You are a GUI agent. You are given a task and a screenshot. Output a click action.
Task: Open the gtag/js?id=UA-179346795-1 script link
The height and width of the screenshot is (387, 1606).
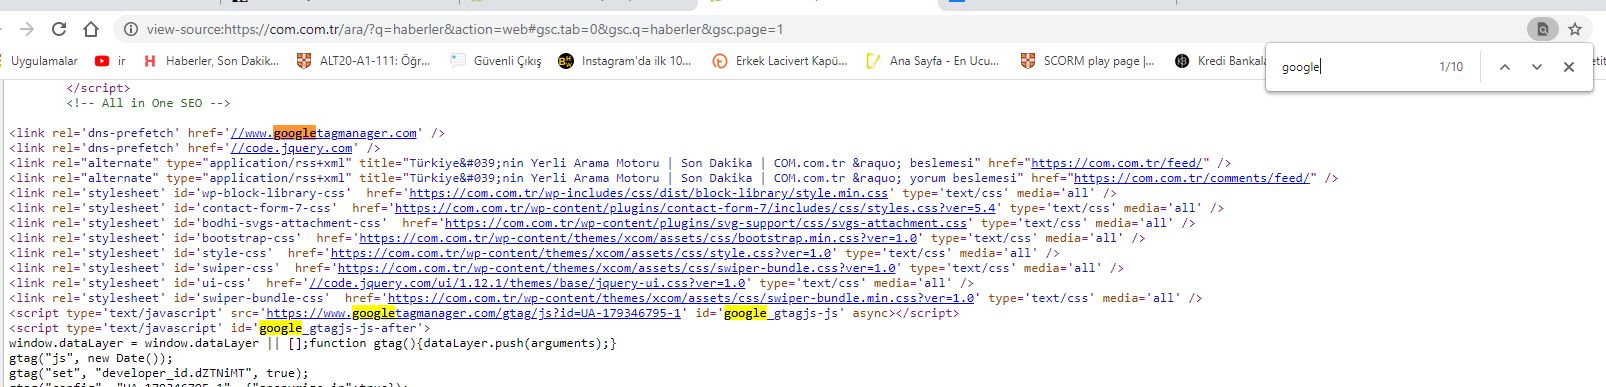(473, 313)
